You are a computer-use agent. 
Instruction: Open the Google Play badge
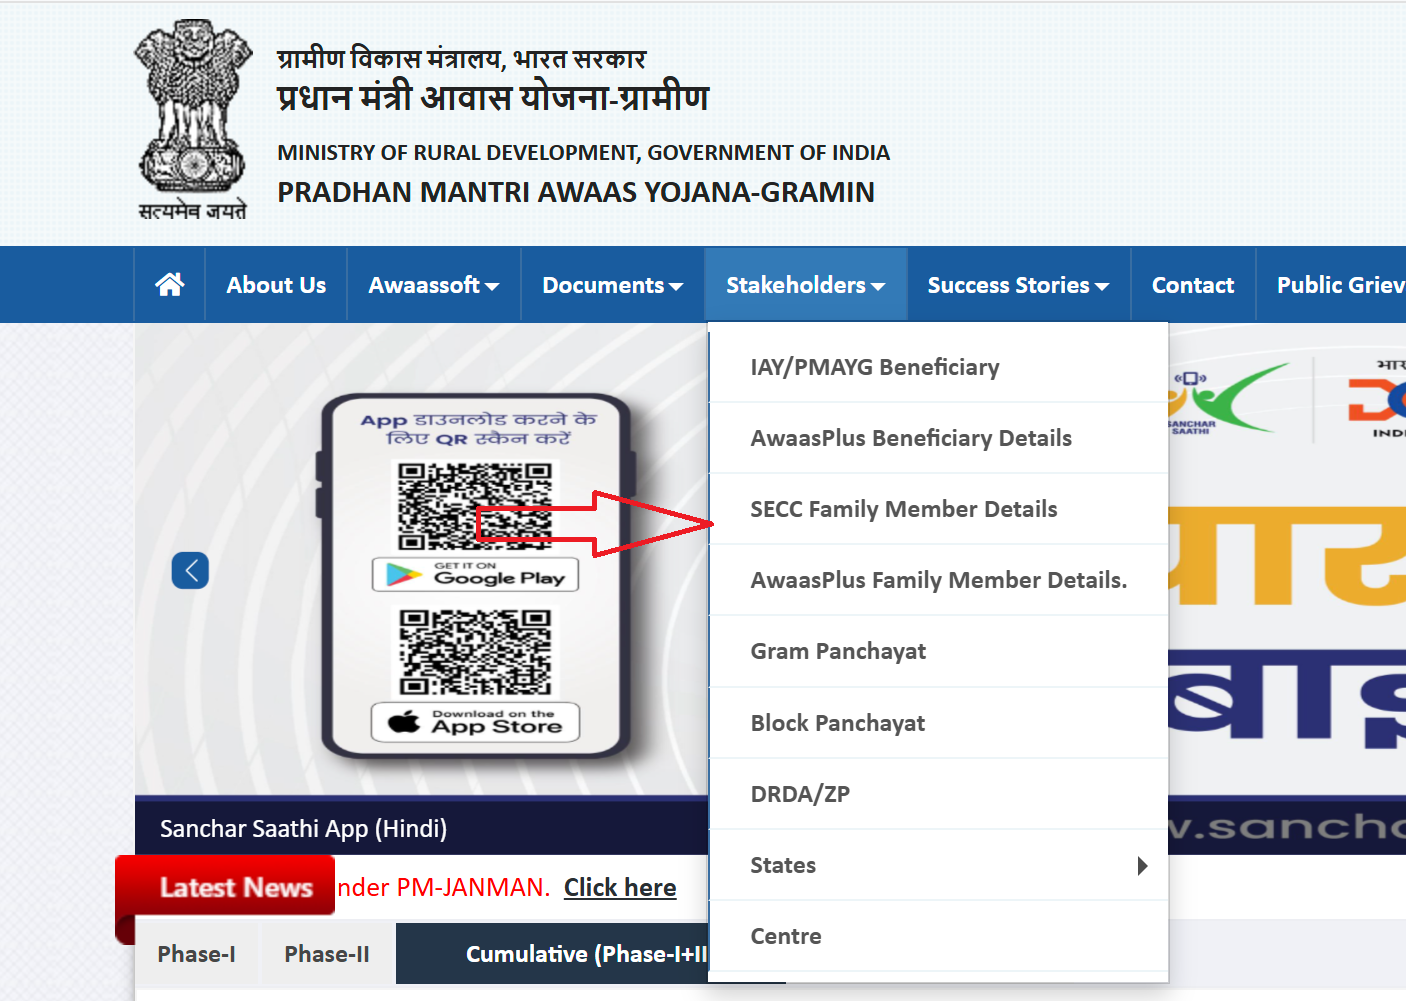pos(476,575)
